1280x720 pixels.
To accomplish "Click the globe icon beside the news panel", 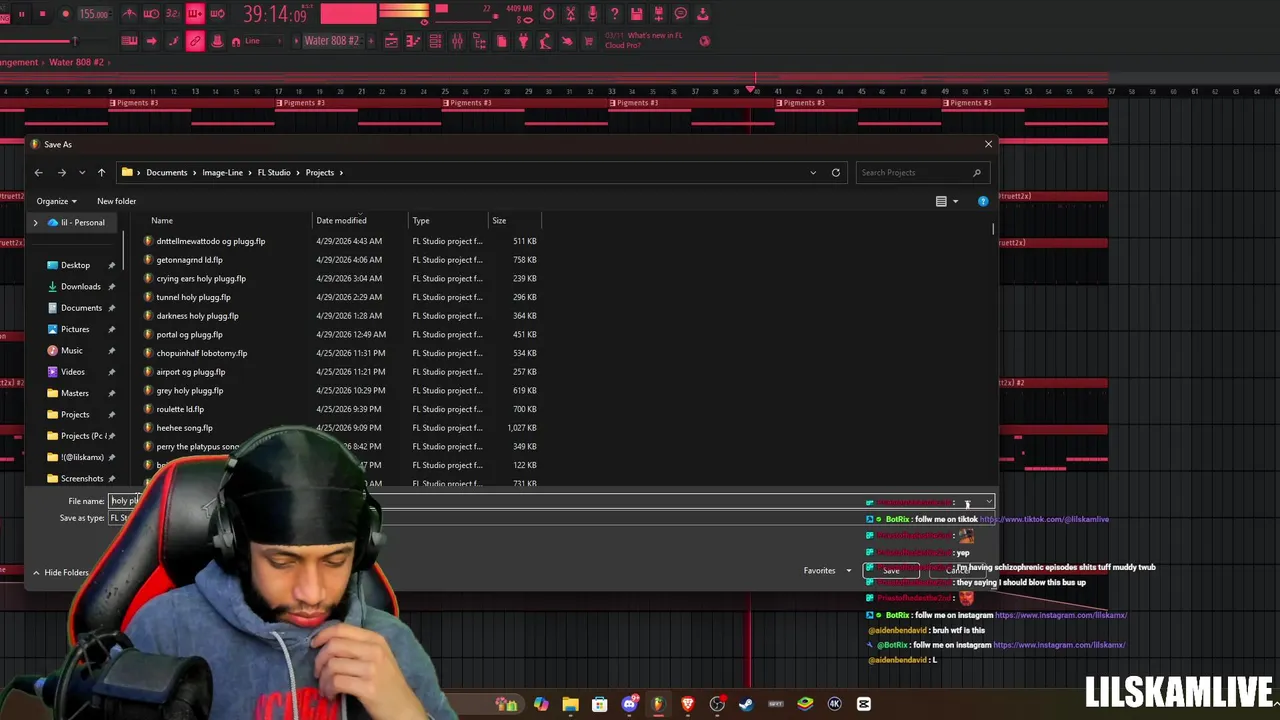I will point(705,41).
